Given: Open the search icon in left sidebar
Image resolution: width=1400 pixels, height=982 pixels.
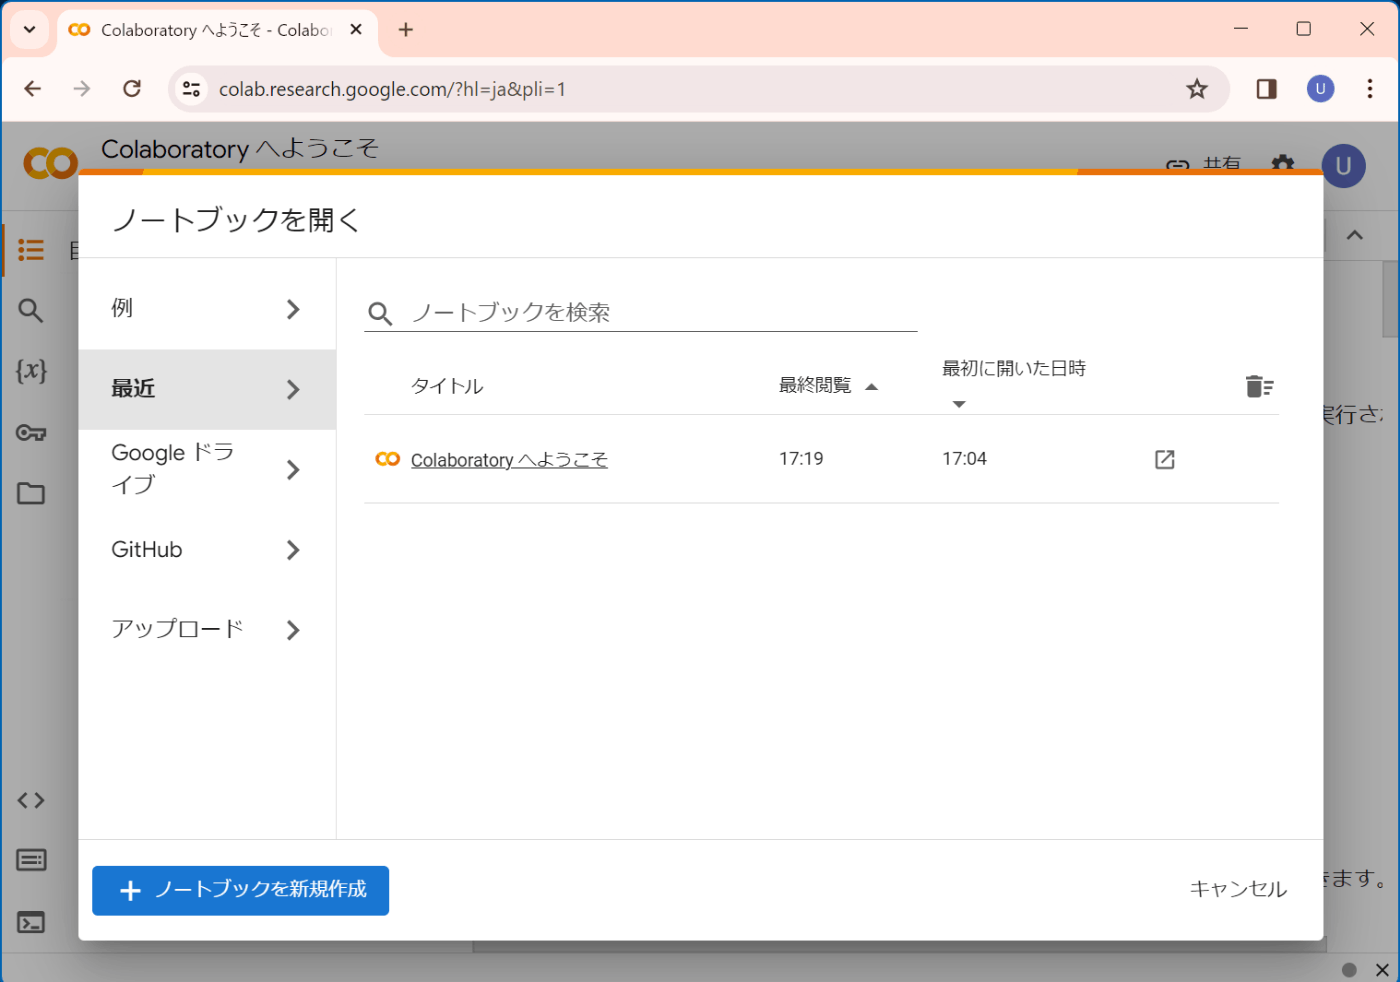Looking at the screenshot, I should (31, 311).
